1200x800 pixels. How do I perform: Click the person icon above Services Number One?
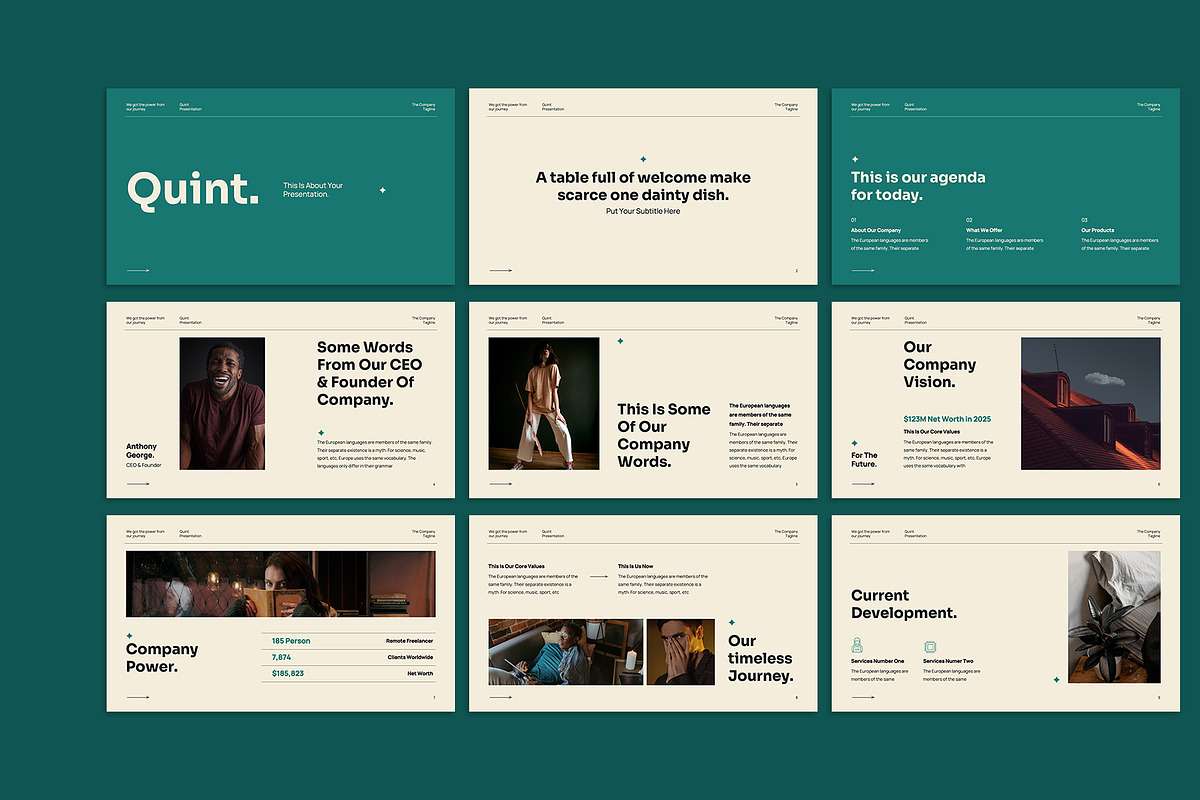click(x=857, y=645)
